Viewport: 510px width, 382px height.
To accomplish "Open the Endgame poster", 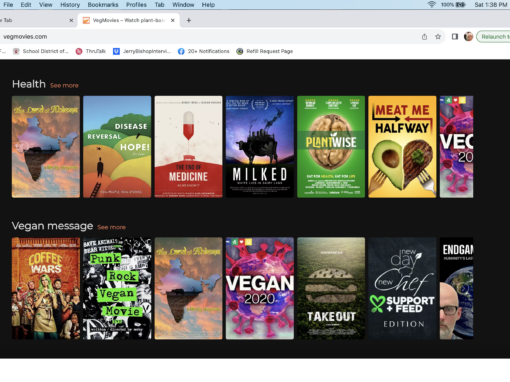I will click(x=456, y=288).
